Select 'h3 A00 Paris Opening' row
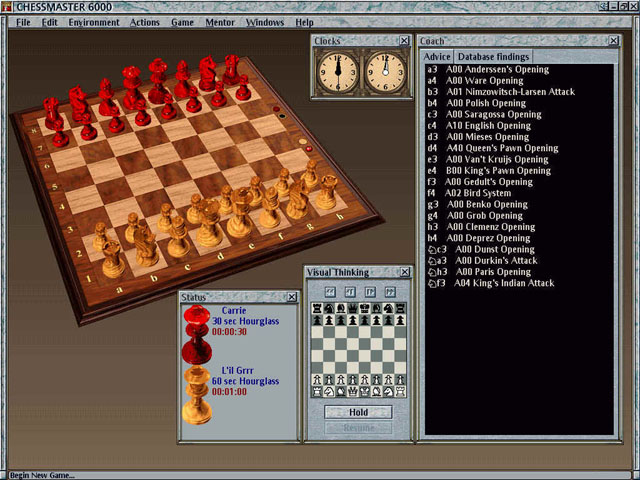 click(x=479, y=272)
